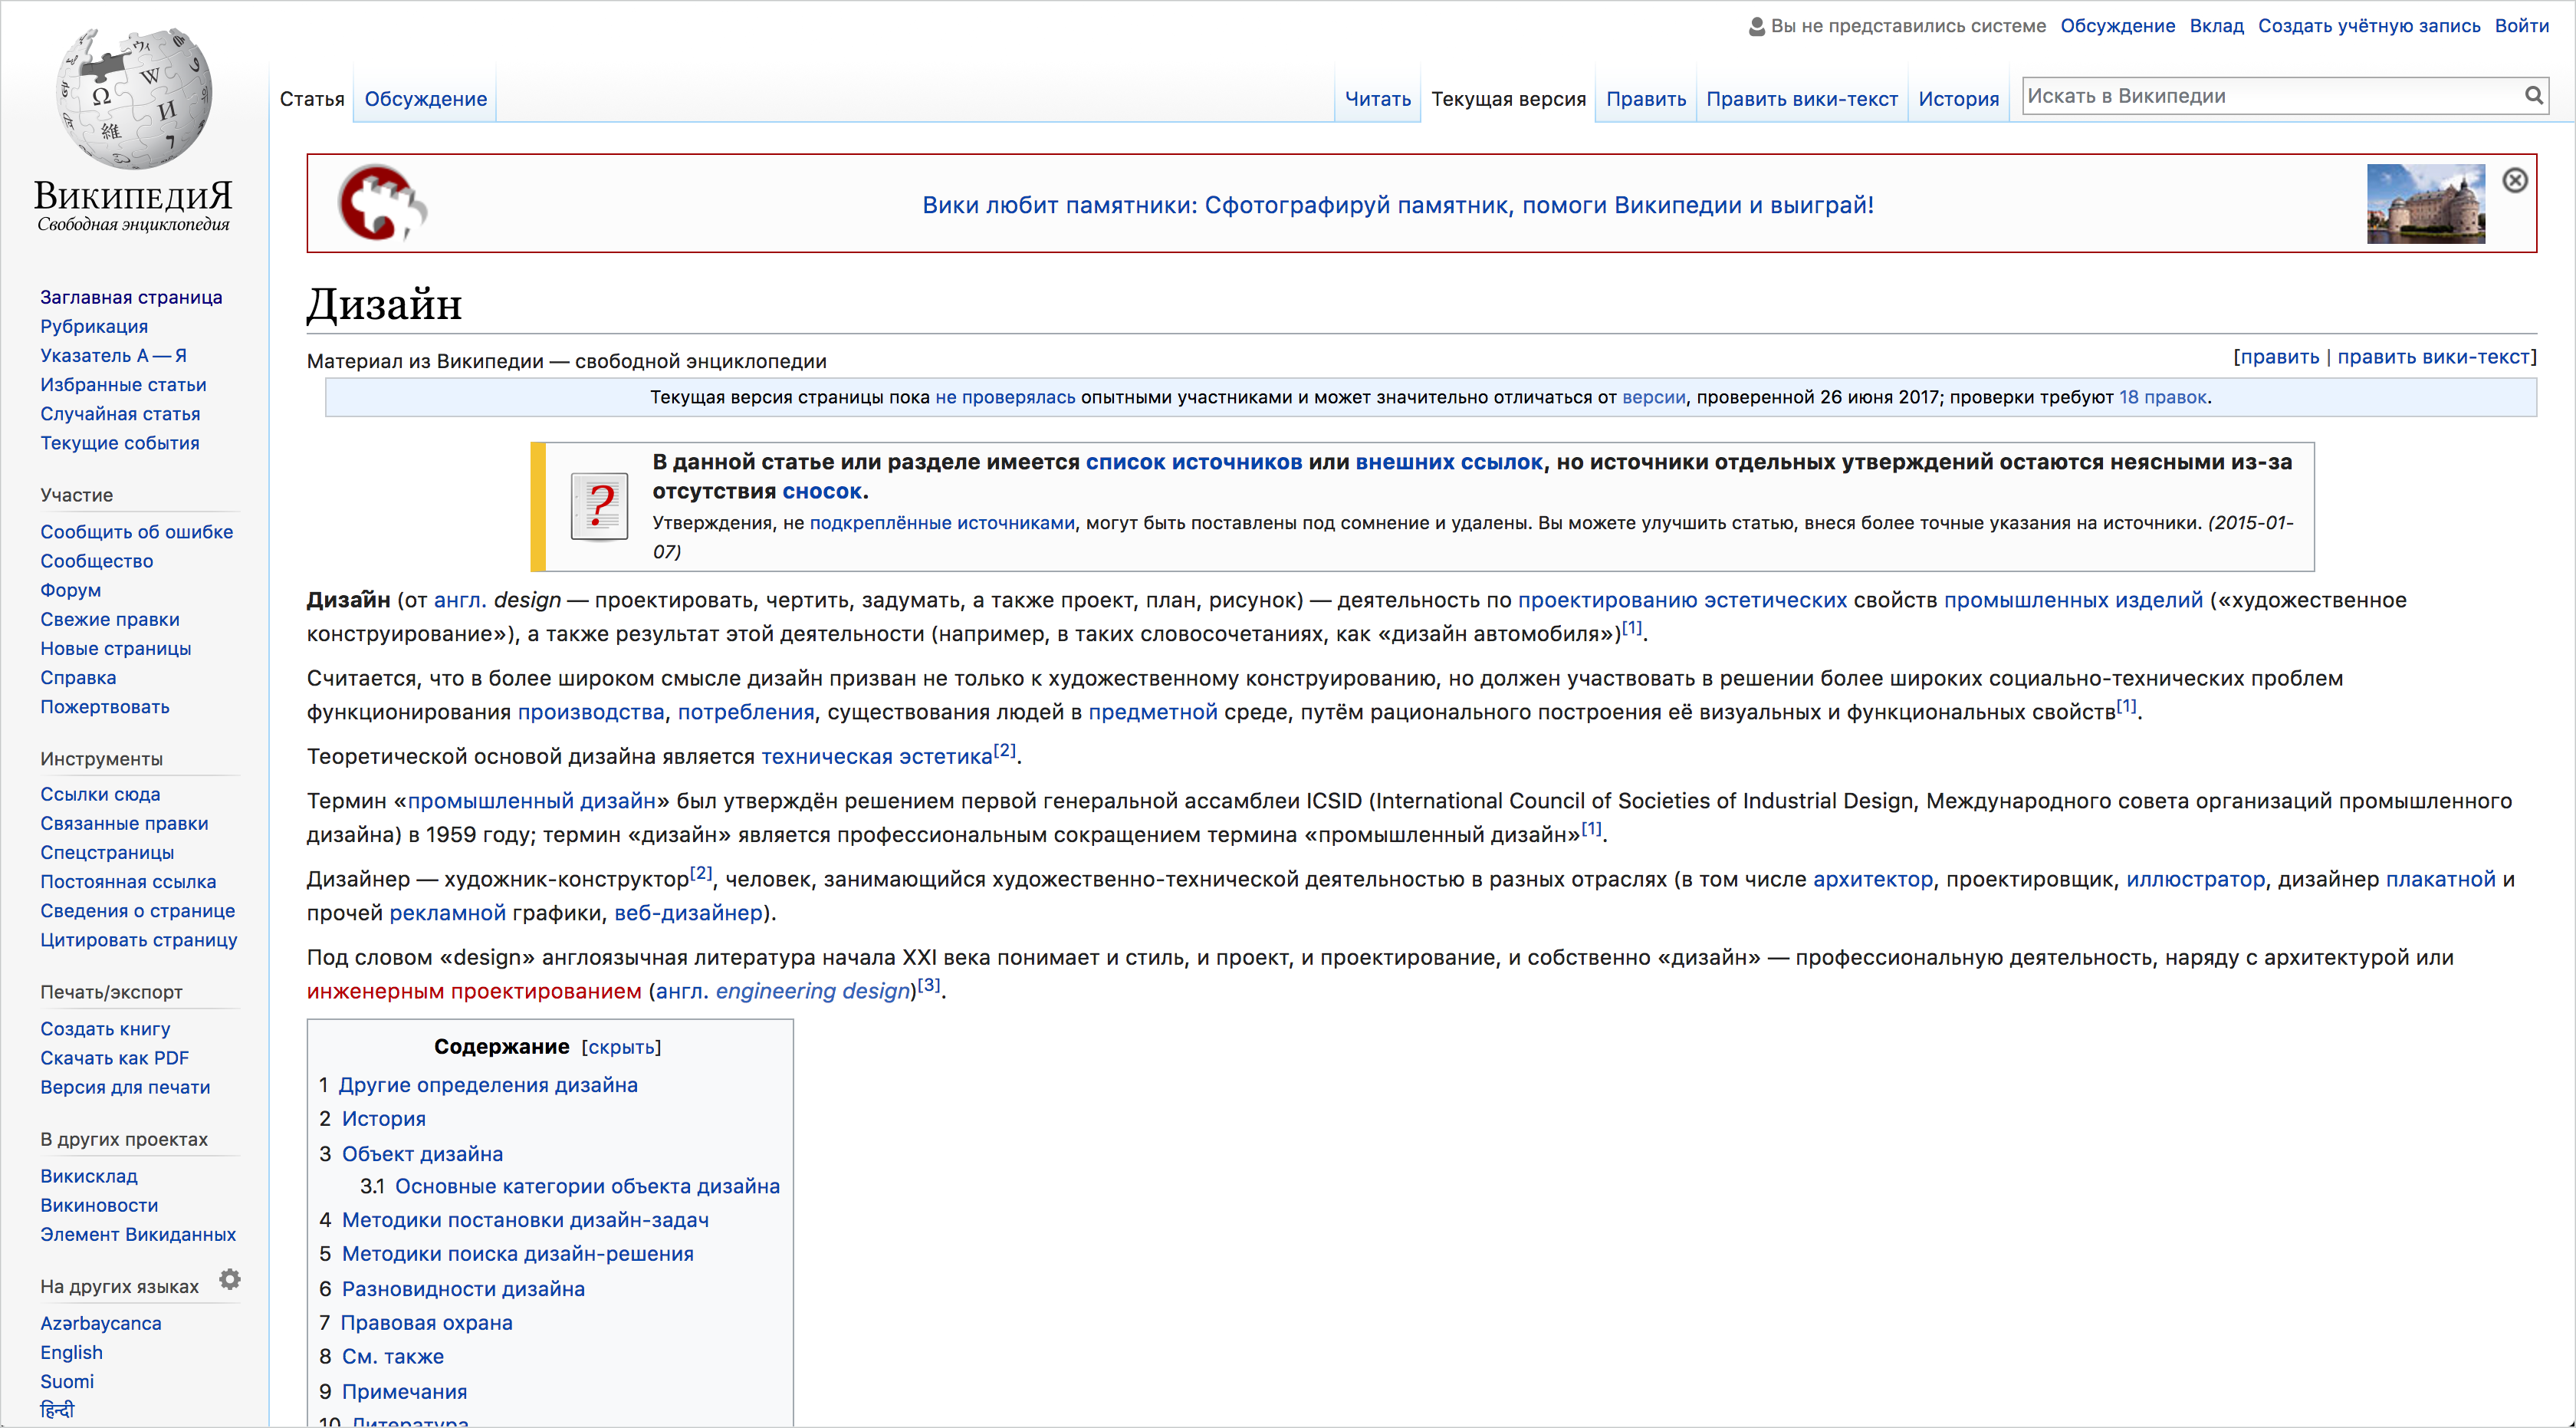This screenshot has height=1428, width=2576.
Task: Click Пожертвовать donate link
Action: [x=105, y=706]
